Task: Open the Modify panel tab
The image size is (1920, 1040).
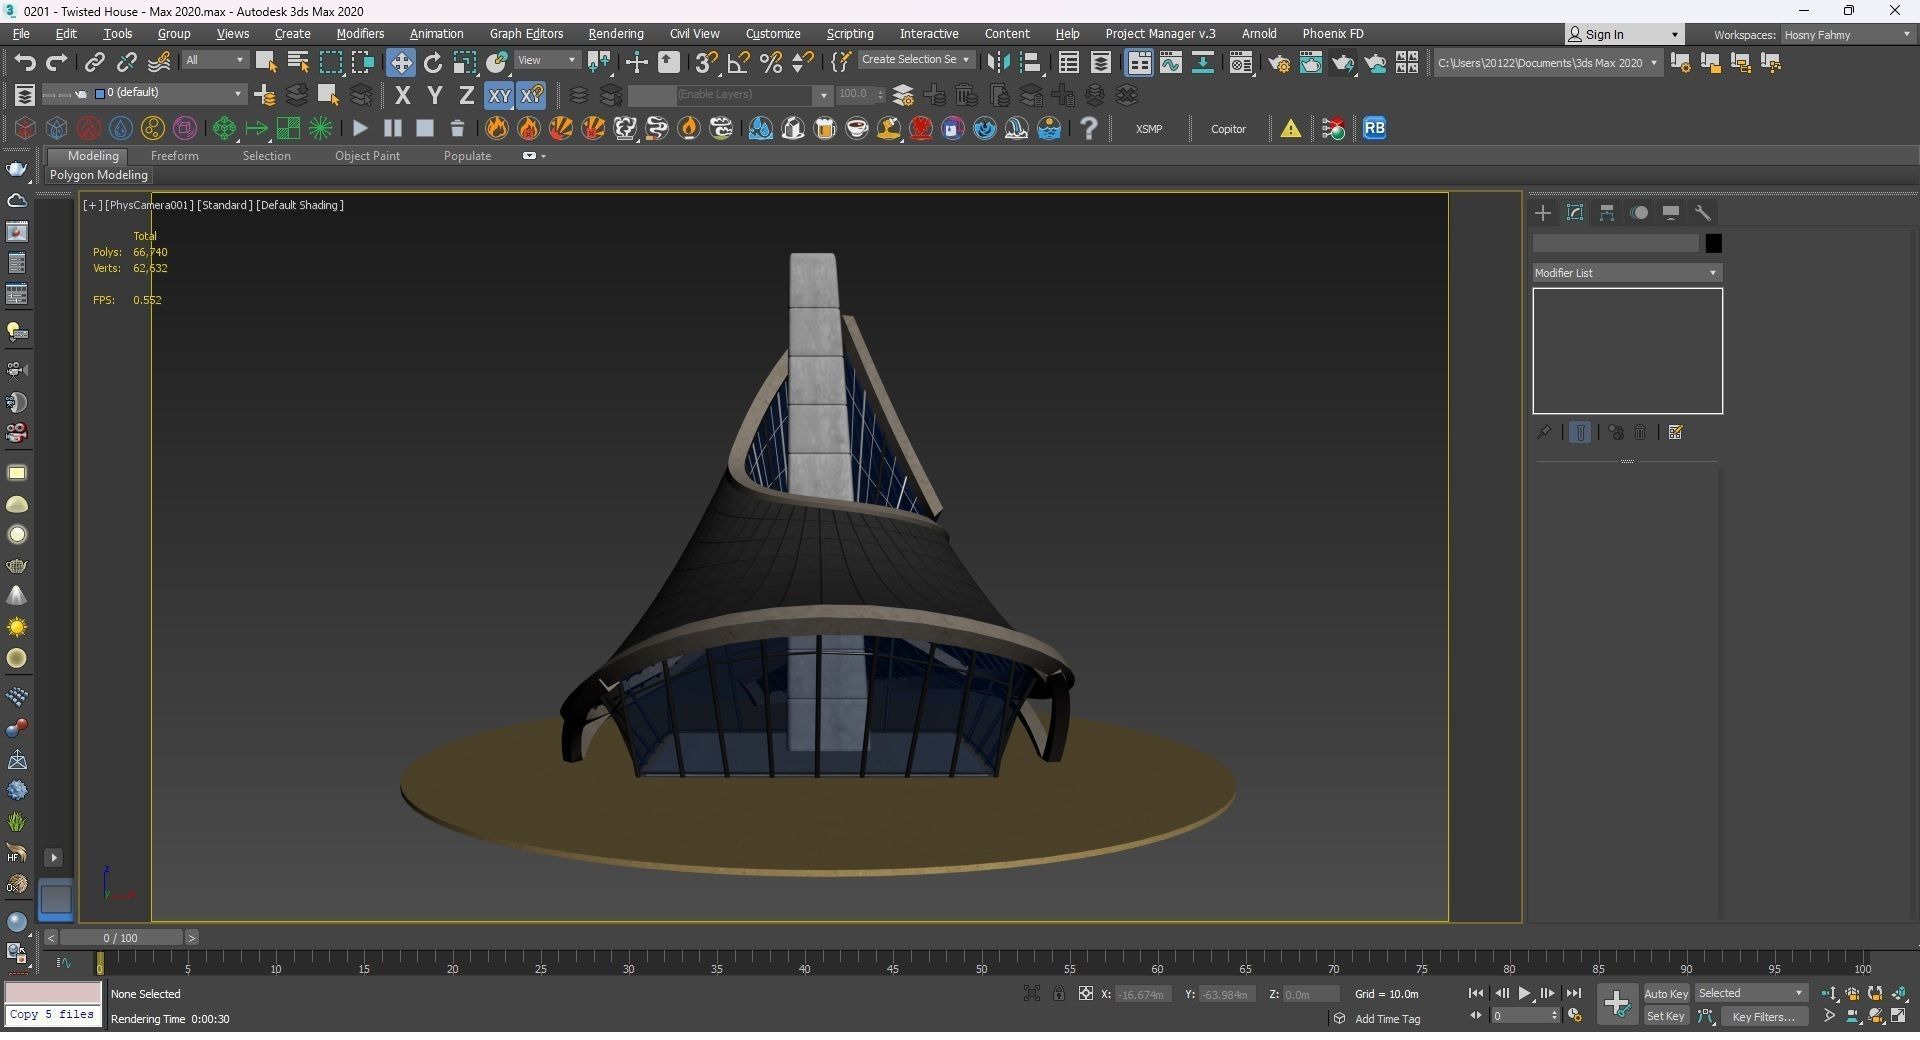Action: [x=1575, y=213]
